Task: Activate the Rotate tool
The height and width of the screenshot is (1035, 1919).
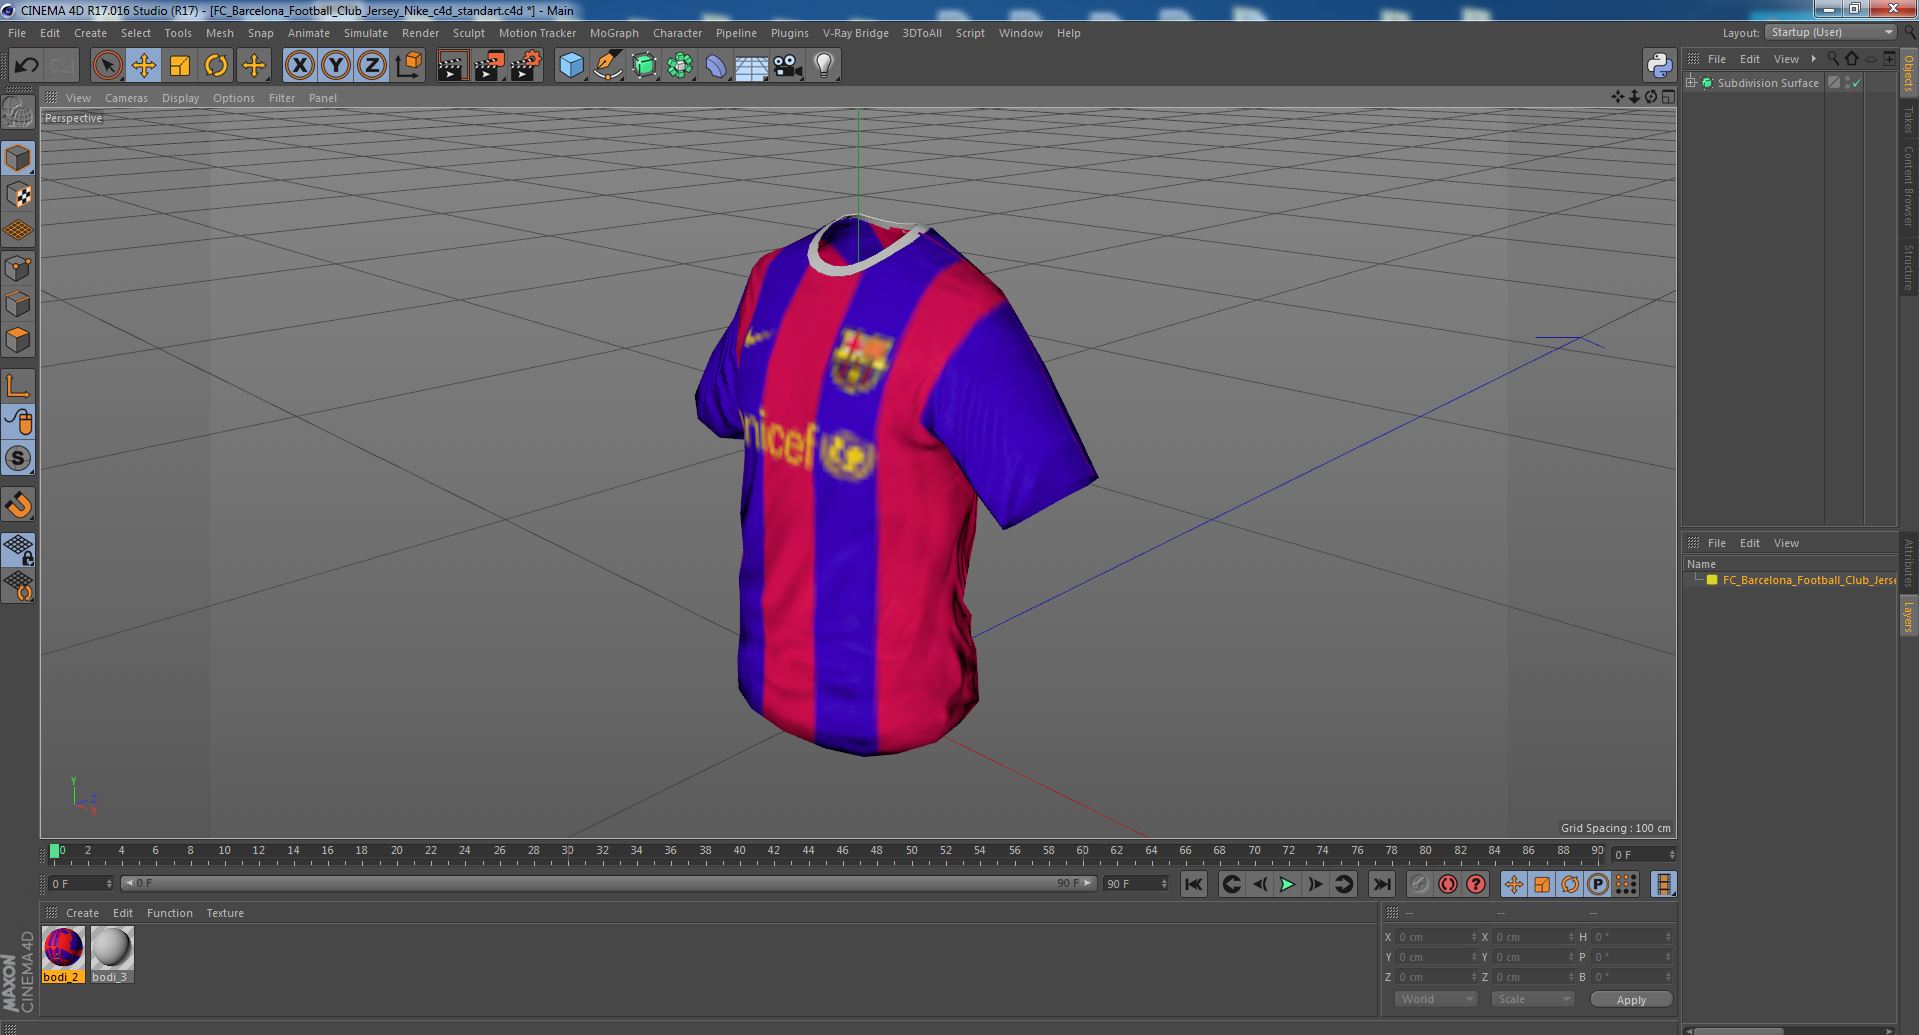Action: pyautogui.click(x=216, y=66)
